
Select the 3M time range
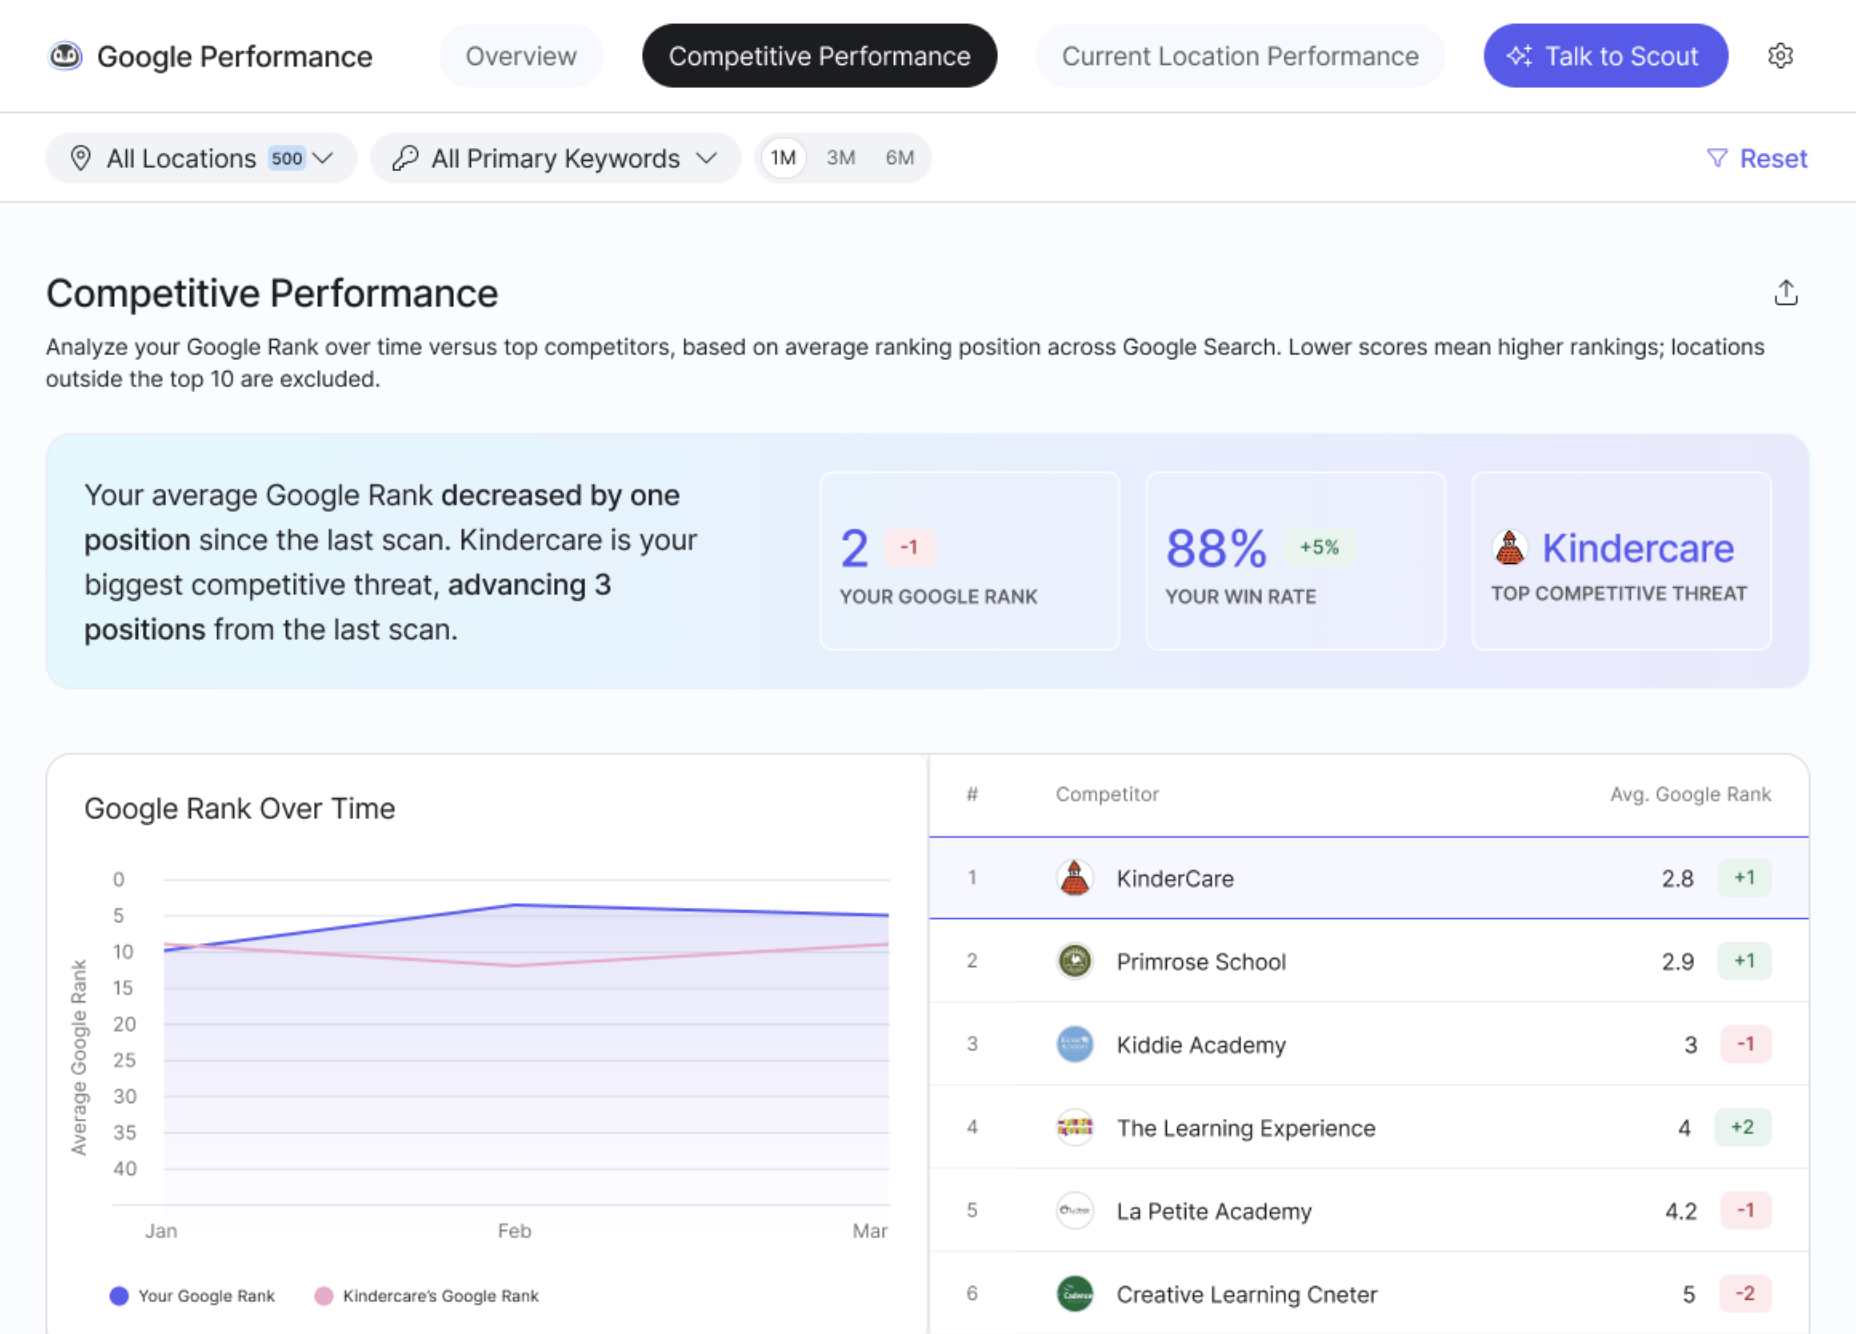(841, 158)
